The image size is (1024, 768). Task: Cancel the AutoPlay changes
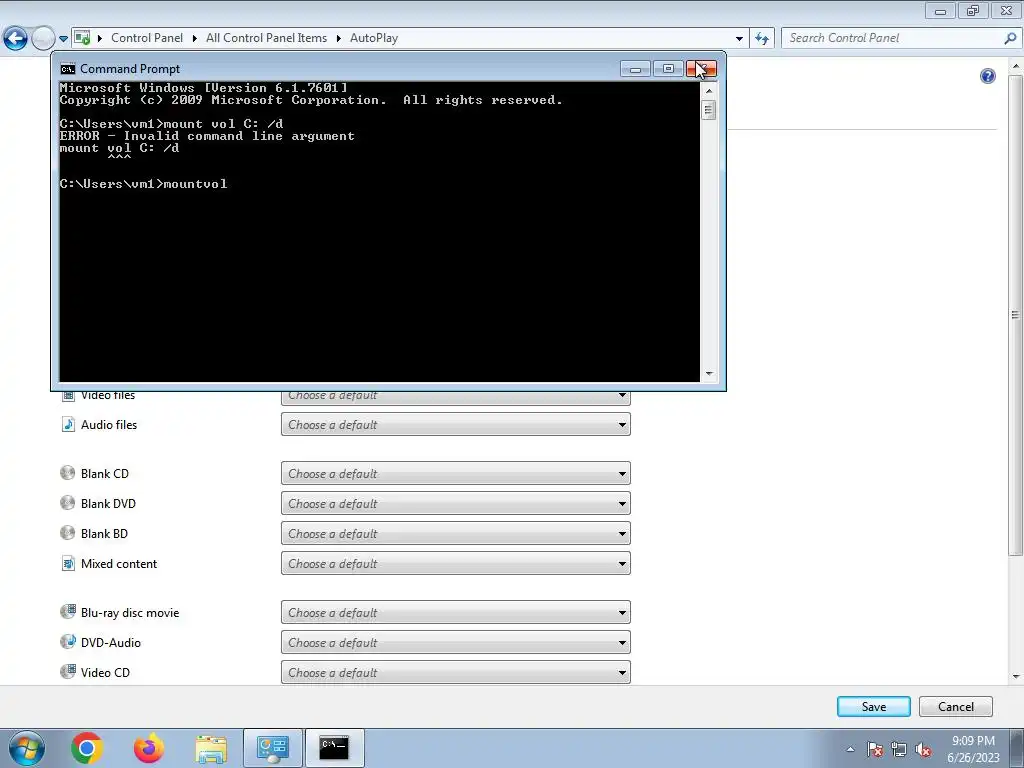pos(955,707)
